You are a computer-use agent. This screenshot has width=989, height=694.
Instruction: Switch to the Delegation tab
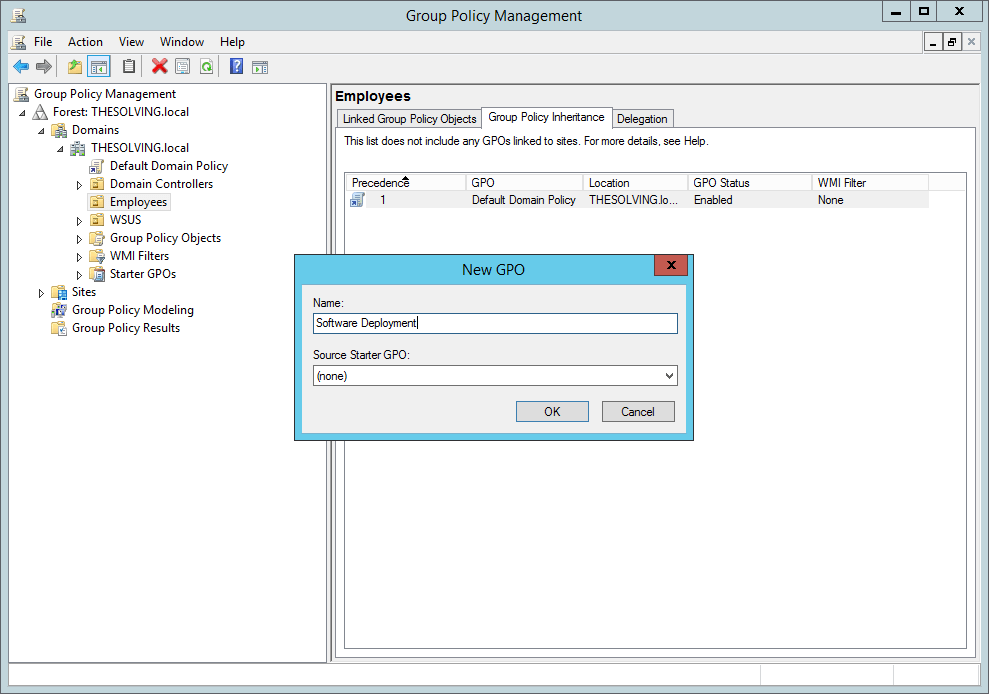point(642,118)
